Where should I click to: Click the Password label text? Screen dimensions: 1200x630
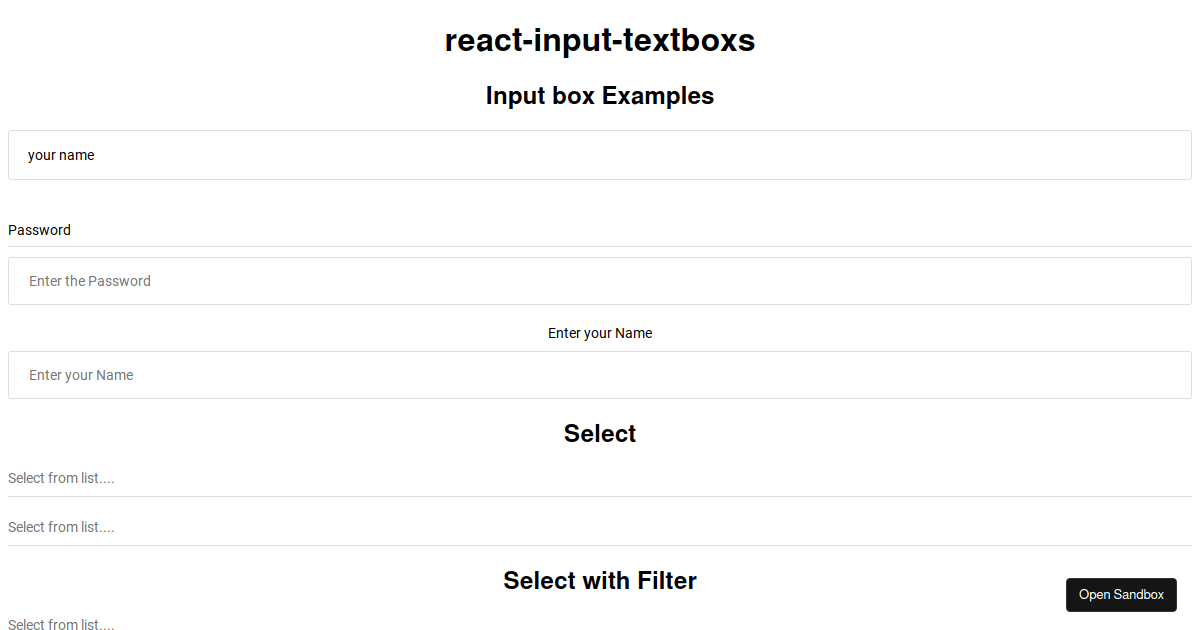coord(39,230)
